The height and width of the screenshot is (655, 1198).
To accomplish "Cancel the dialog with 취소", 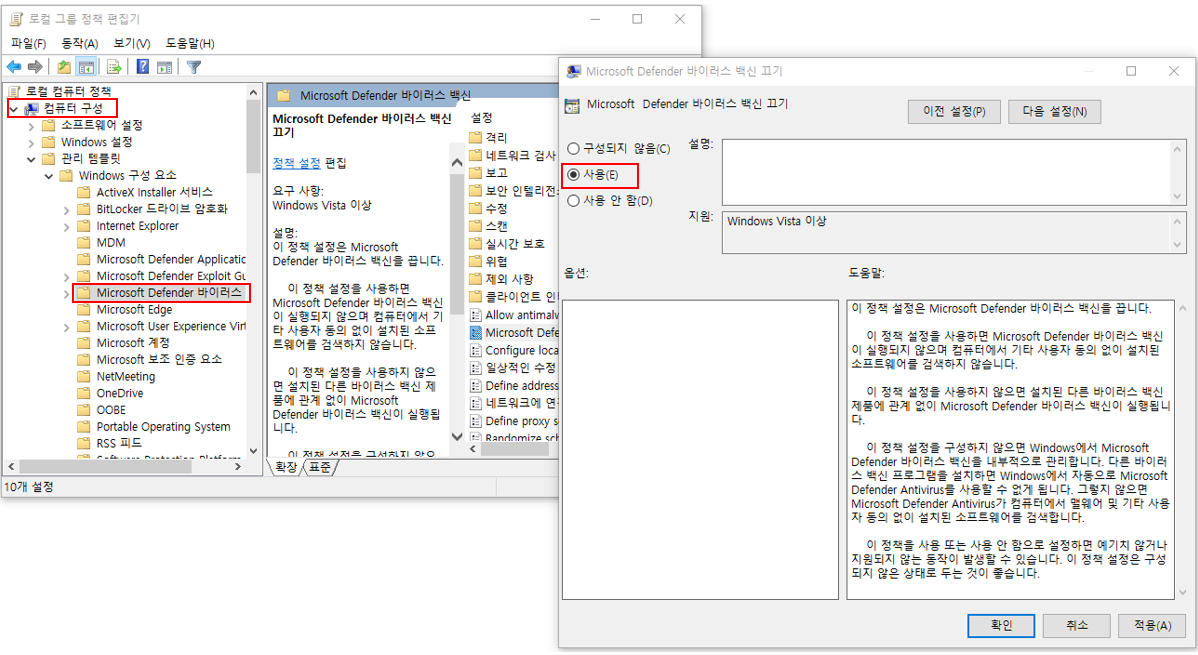I will click(x=1077, y=625).
